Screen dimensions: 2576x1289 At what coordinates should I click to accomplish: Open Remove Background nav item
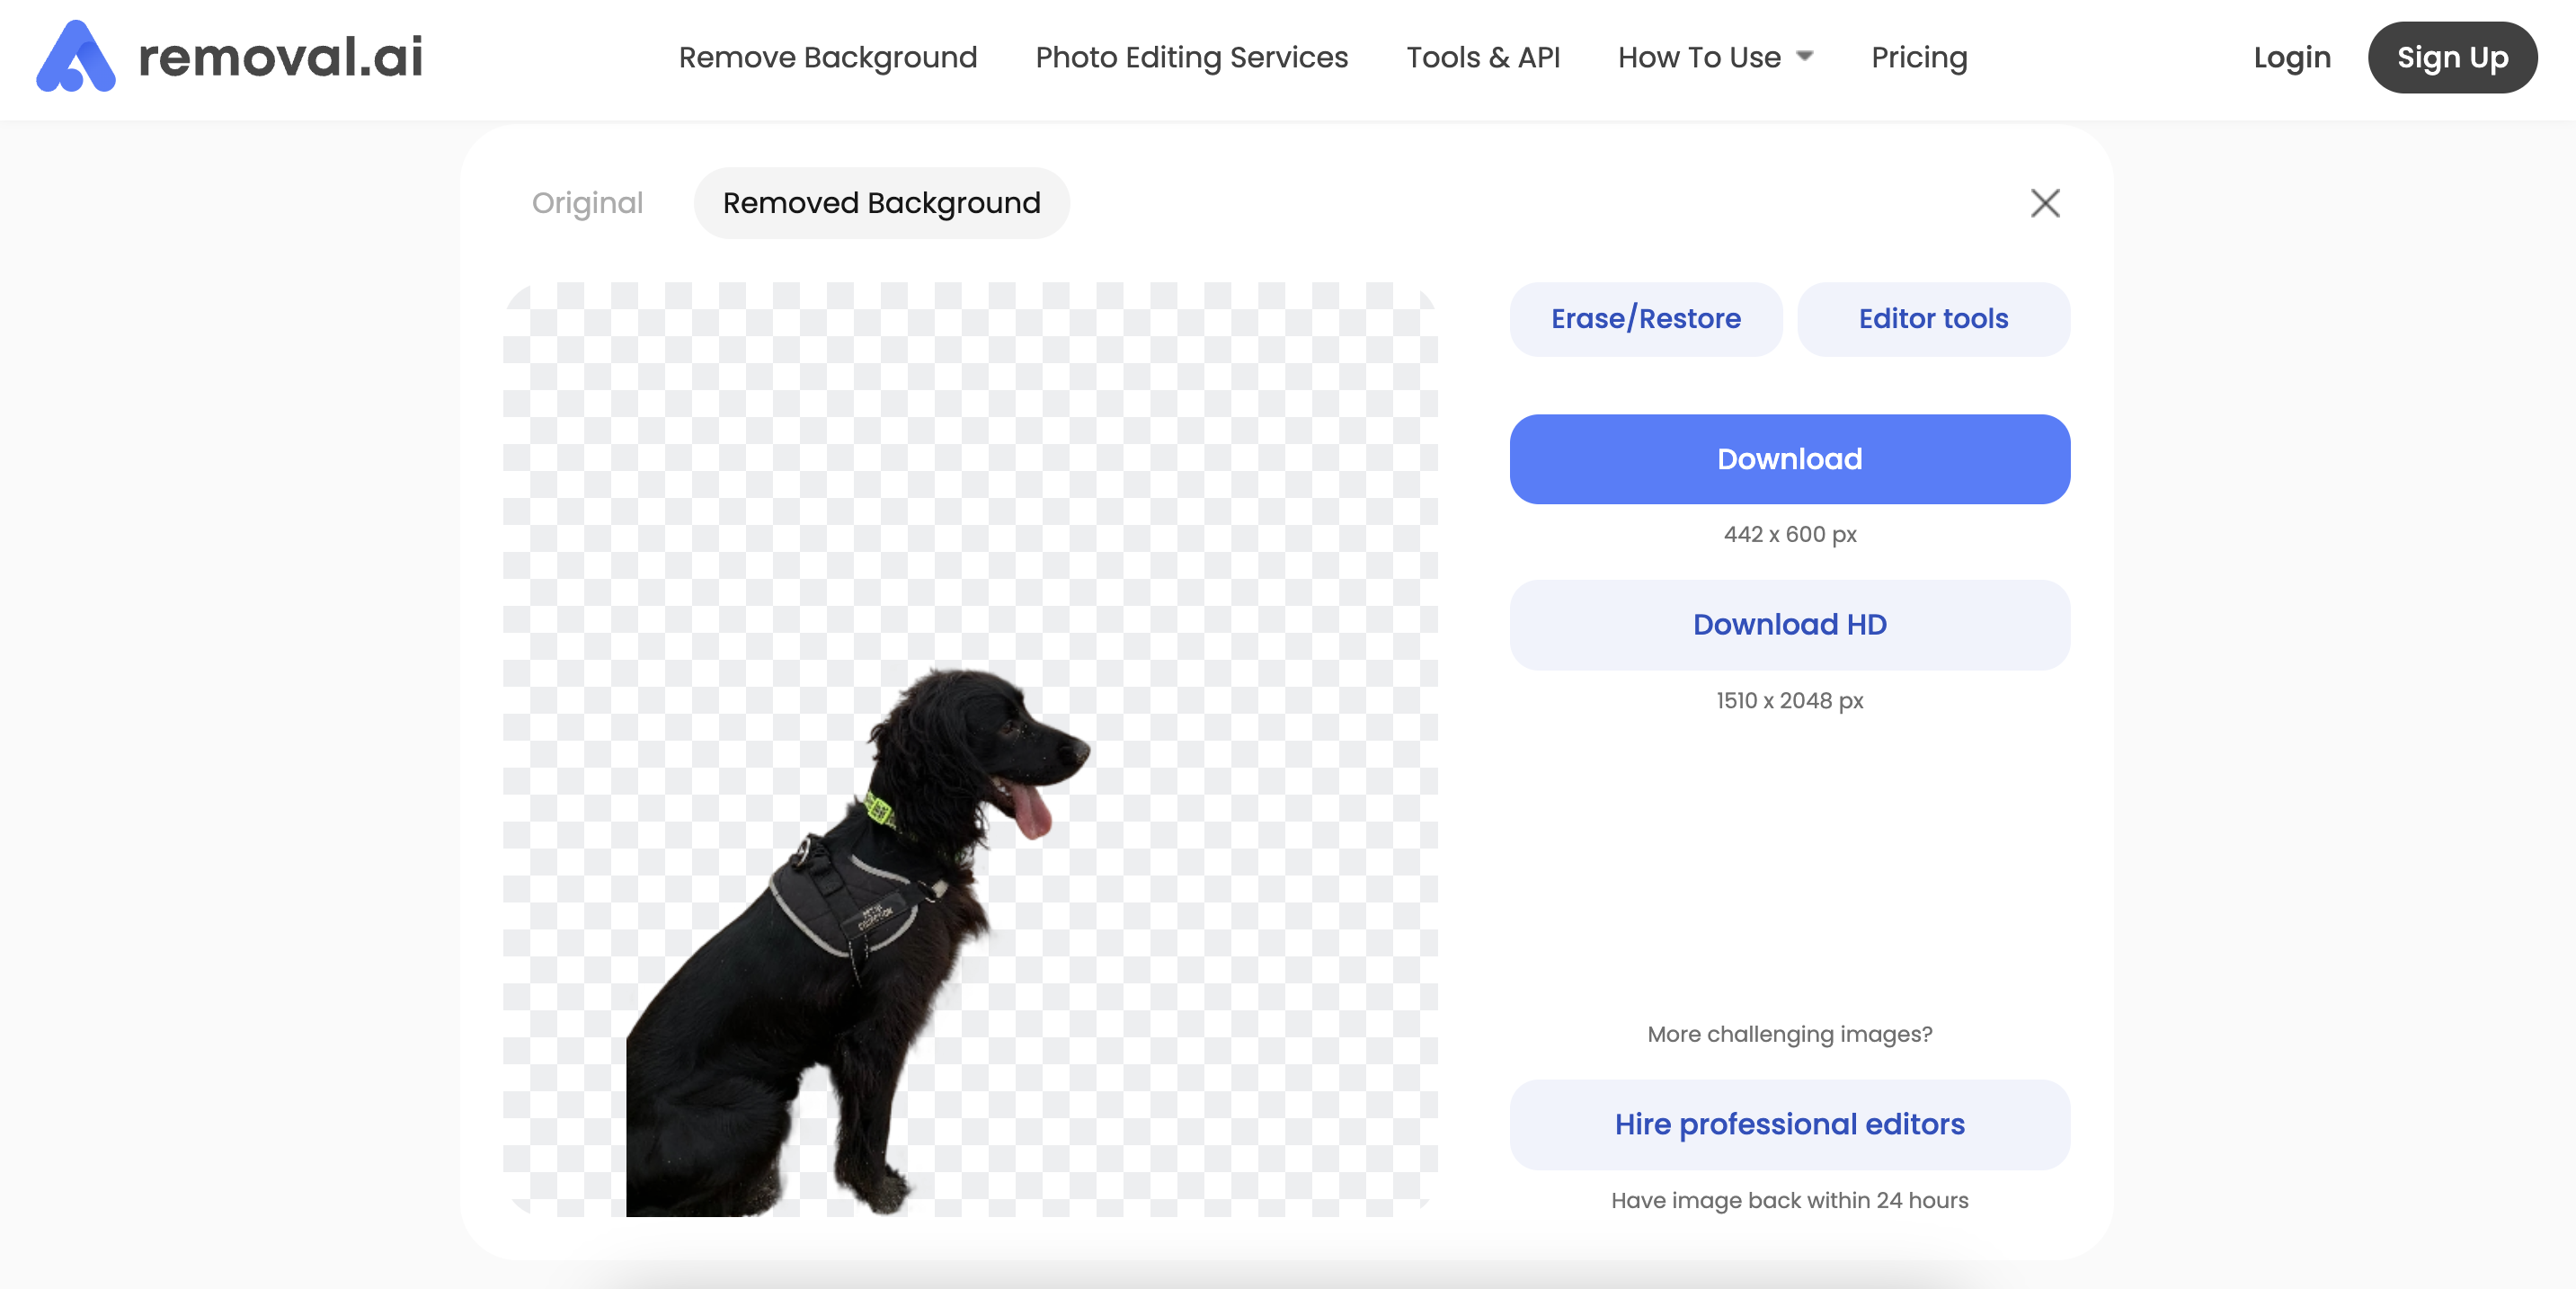(827, 57)
